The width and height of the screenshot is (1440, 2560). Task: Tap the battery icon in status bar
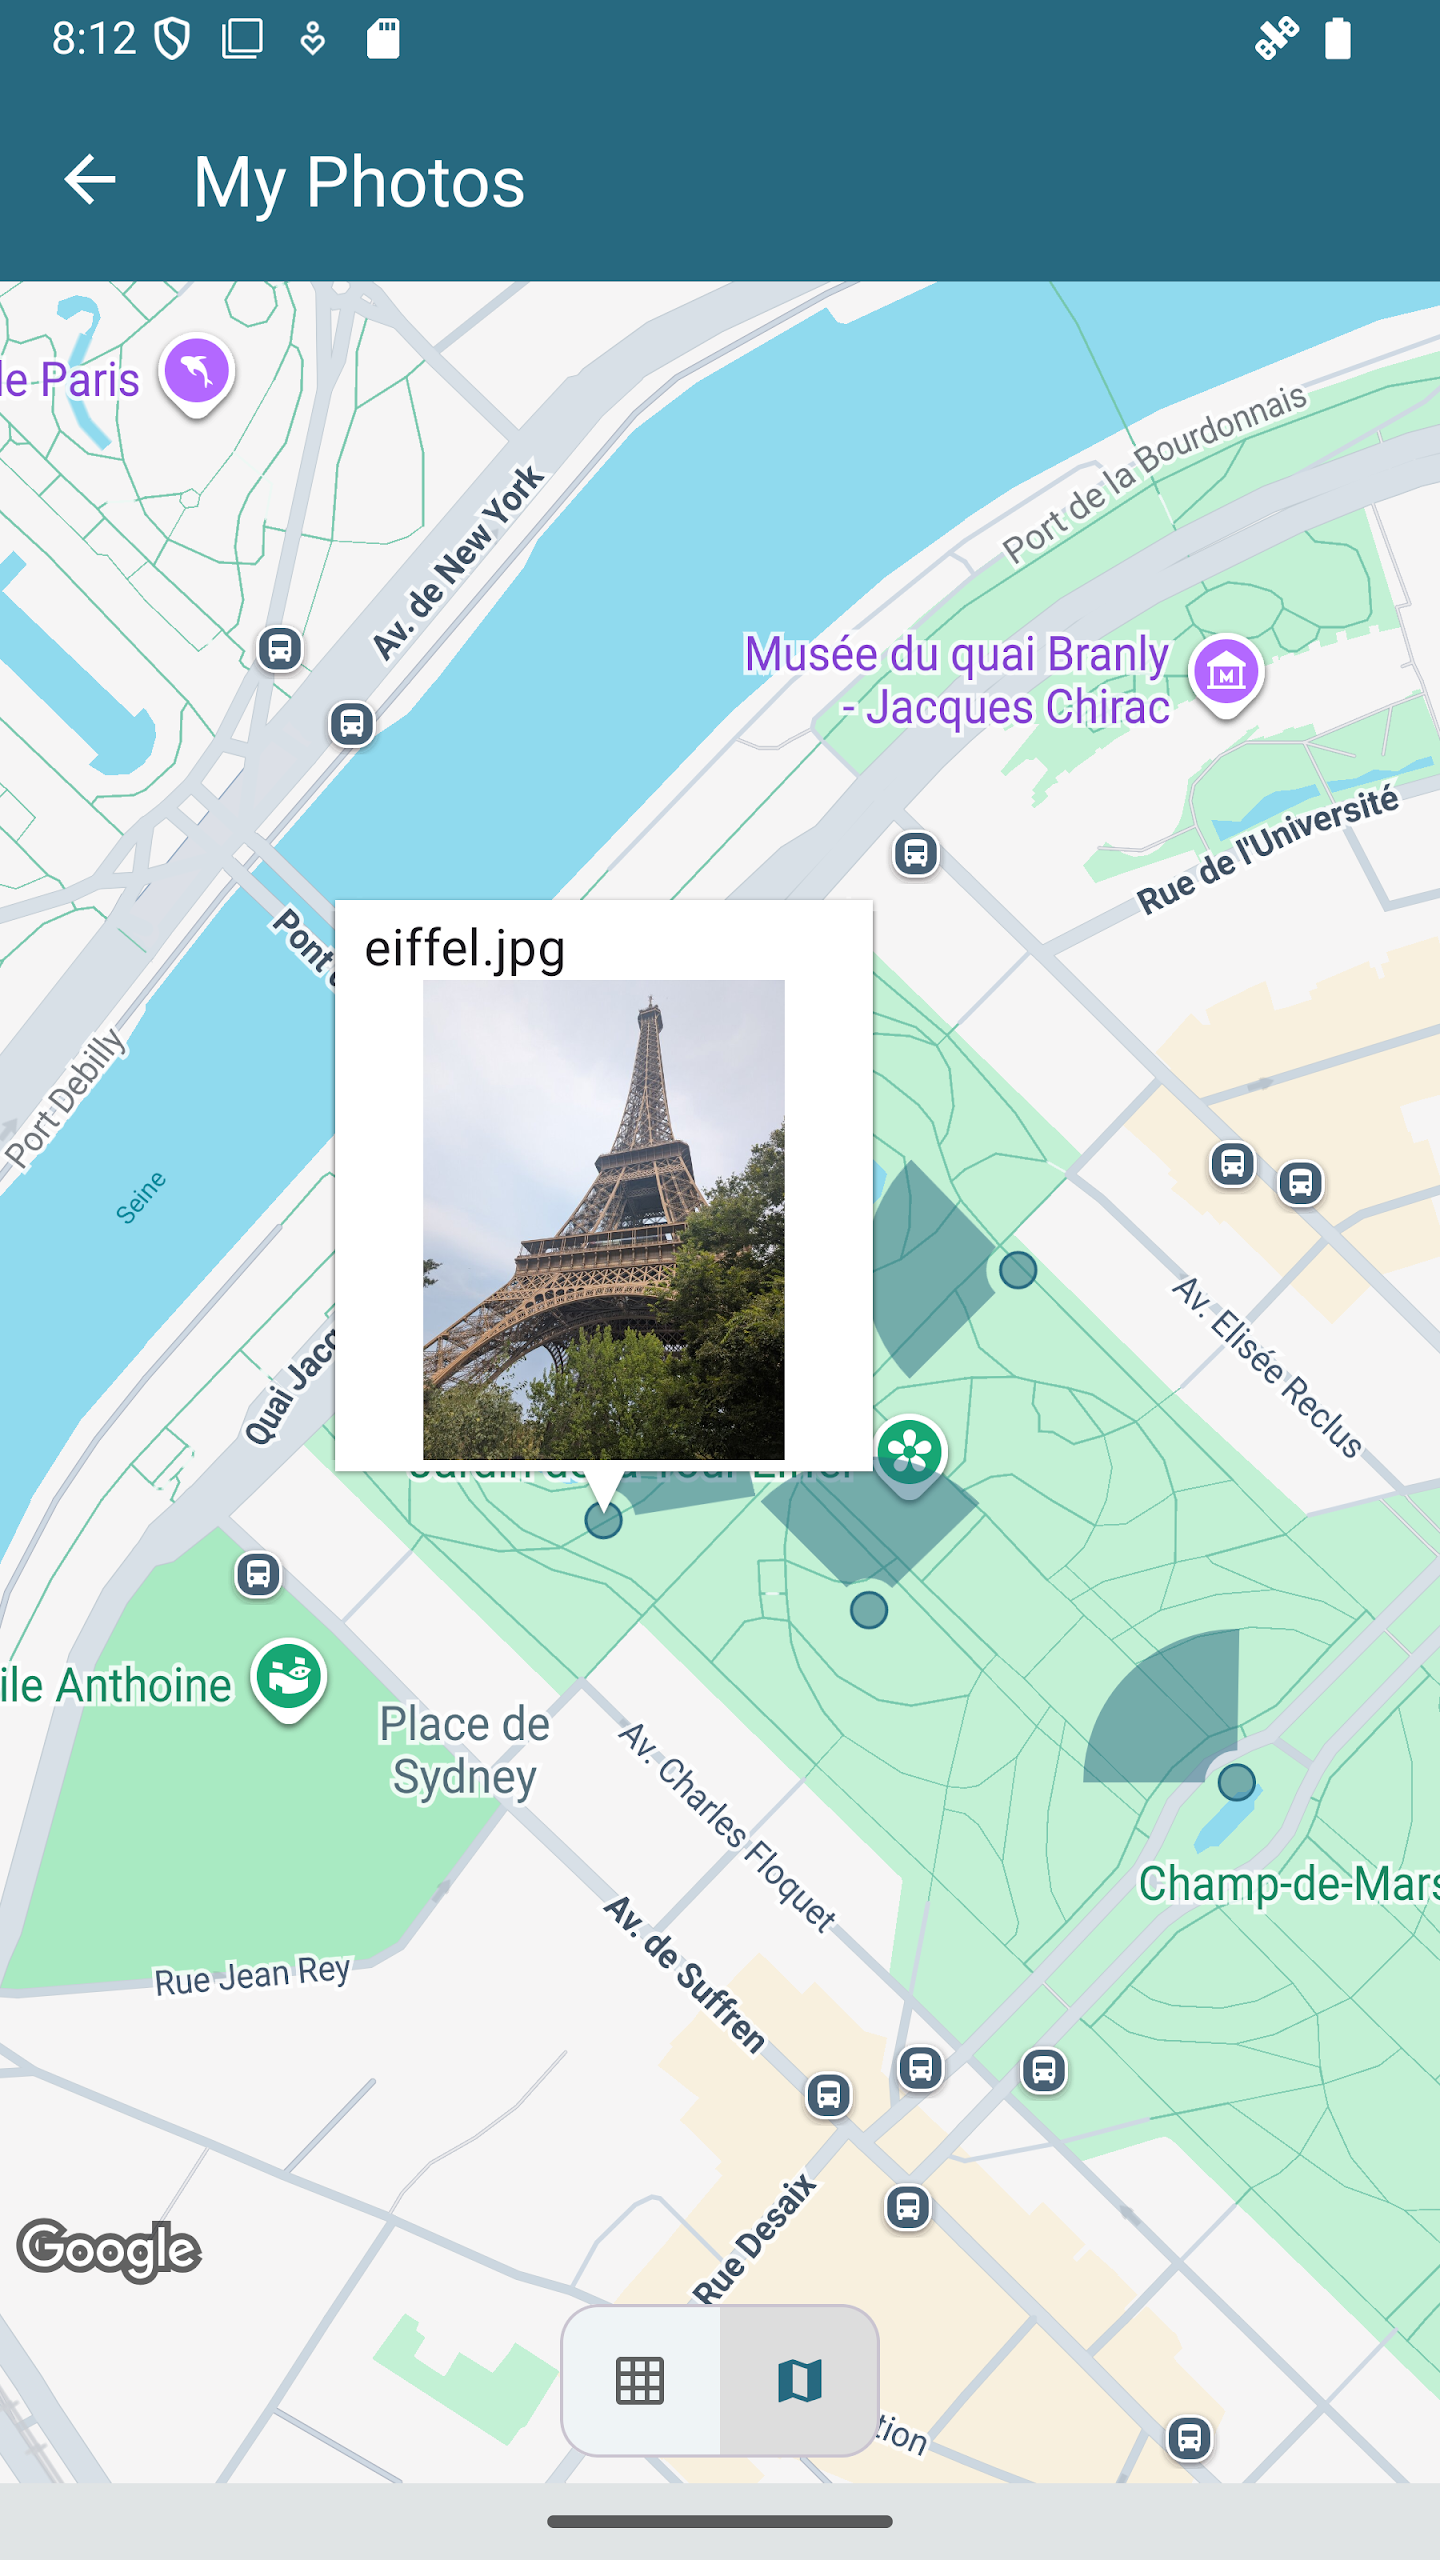coord(1338,39)
